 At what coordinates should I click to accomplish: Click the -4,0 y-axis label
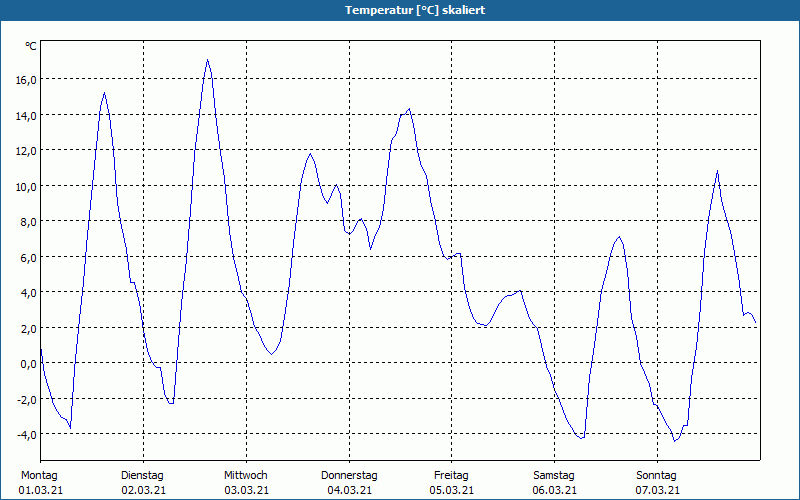28,435
